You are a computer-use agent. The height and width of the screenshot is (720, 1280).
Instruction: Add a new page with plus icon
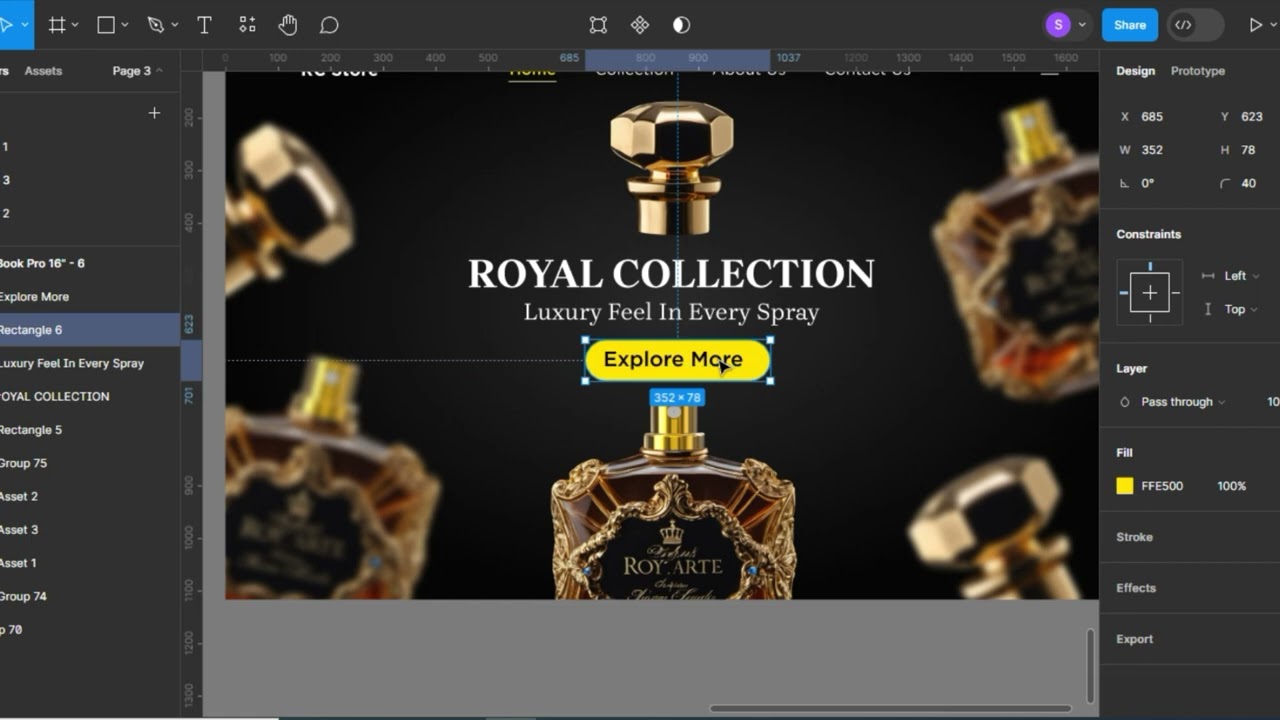tap(154, 113)
